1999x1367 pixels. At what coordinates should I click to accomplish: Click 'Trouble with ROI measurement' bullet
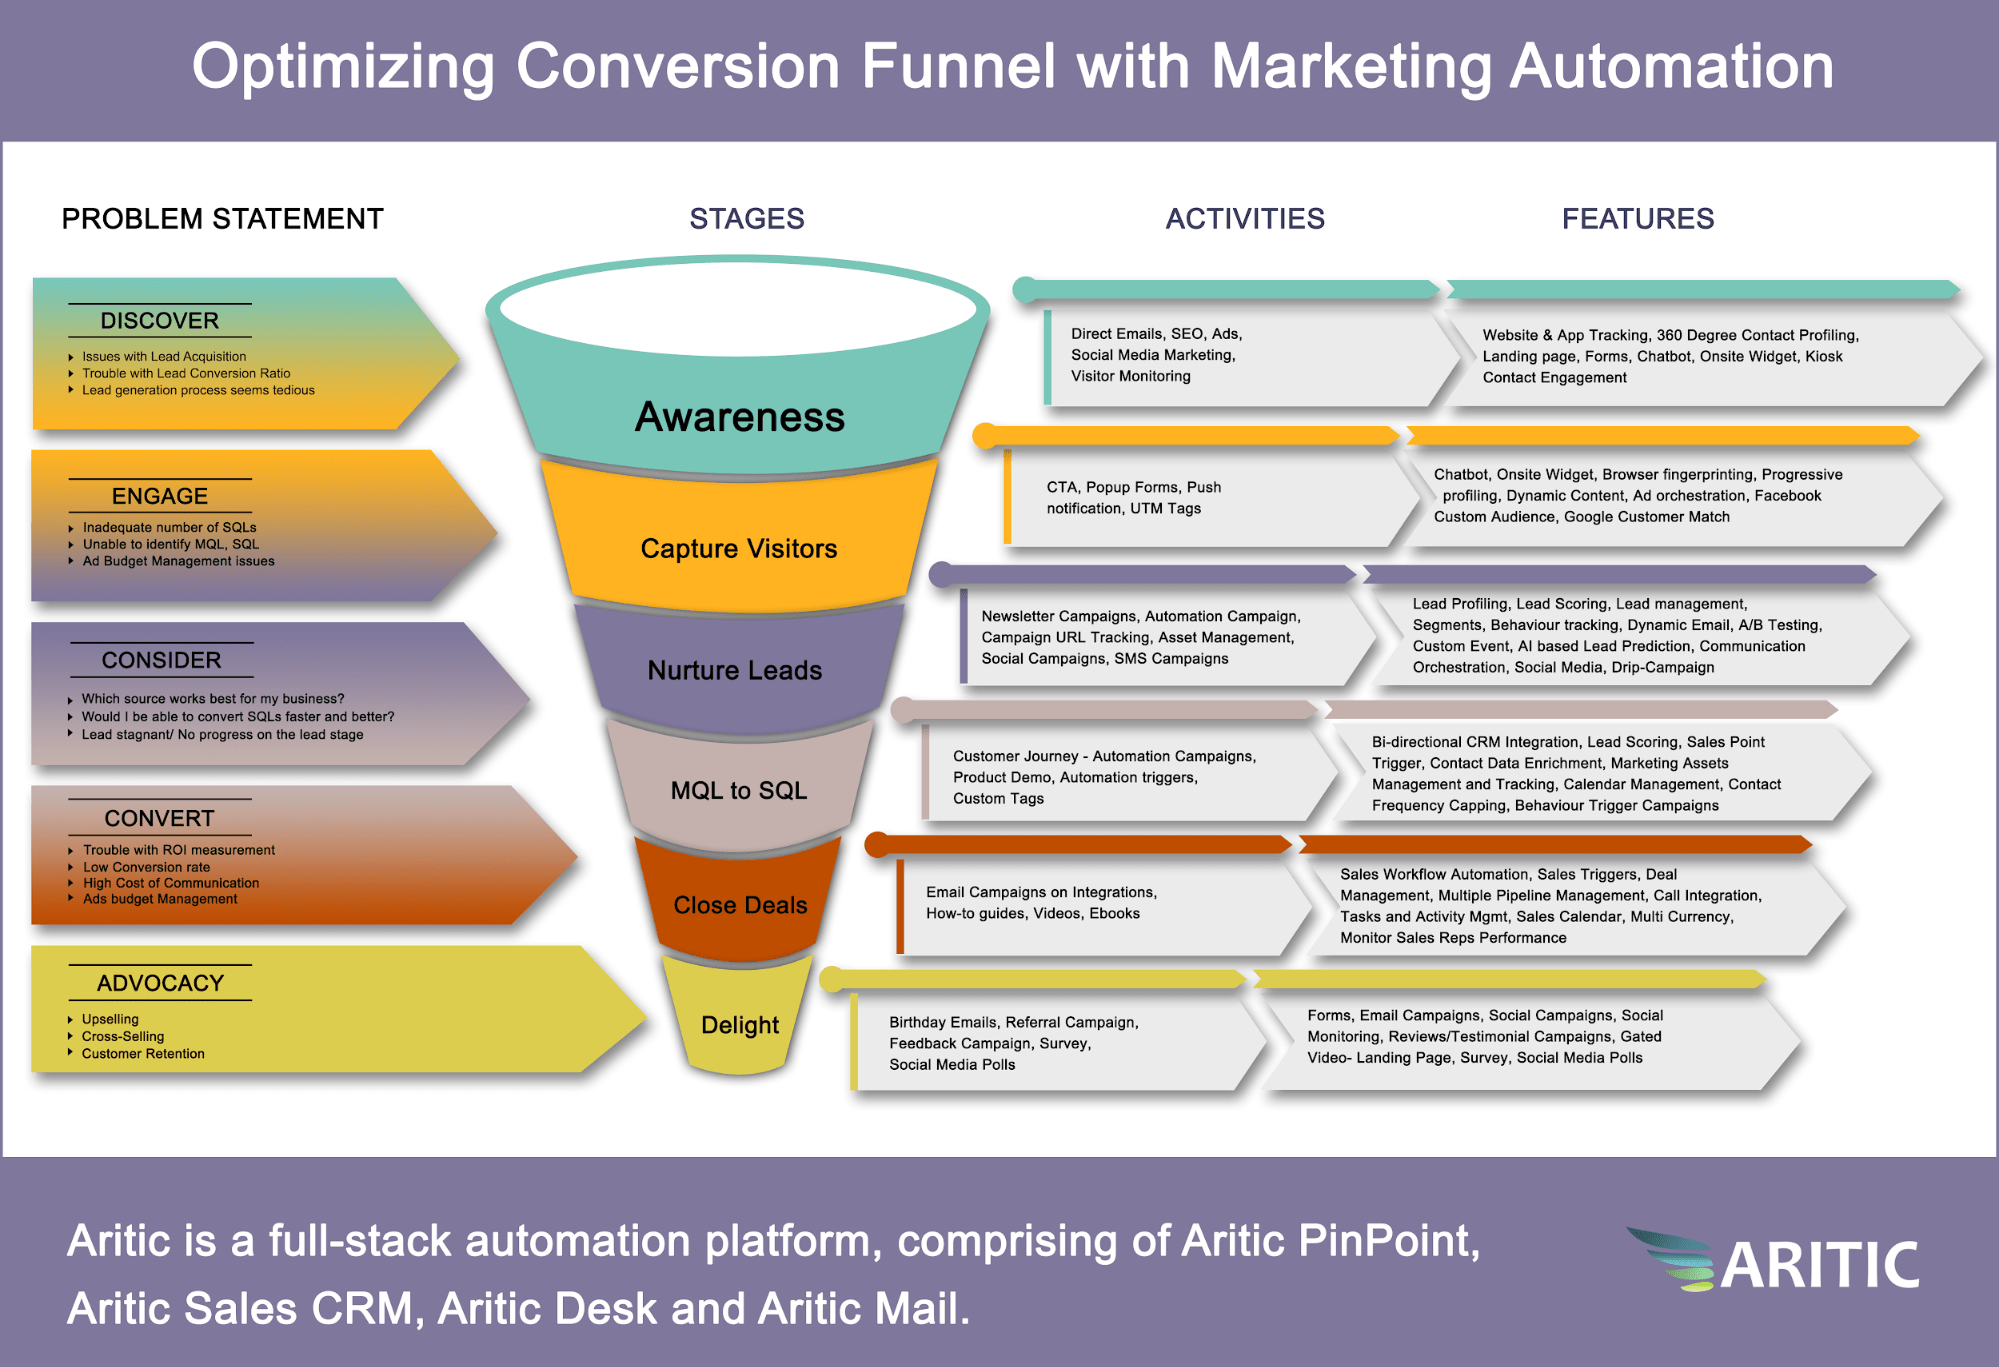tap(179, 850)
